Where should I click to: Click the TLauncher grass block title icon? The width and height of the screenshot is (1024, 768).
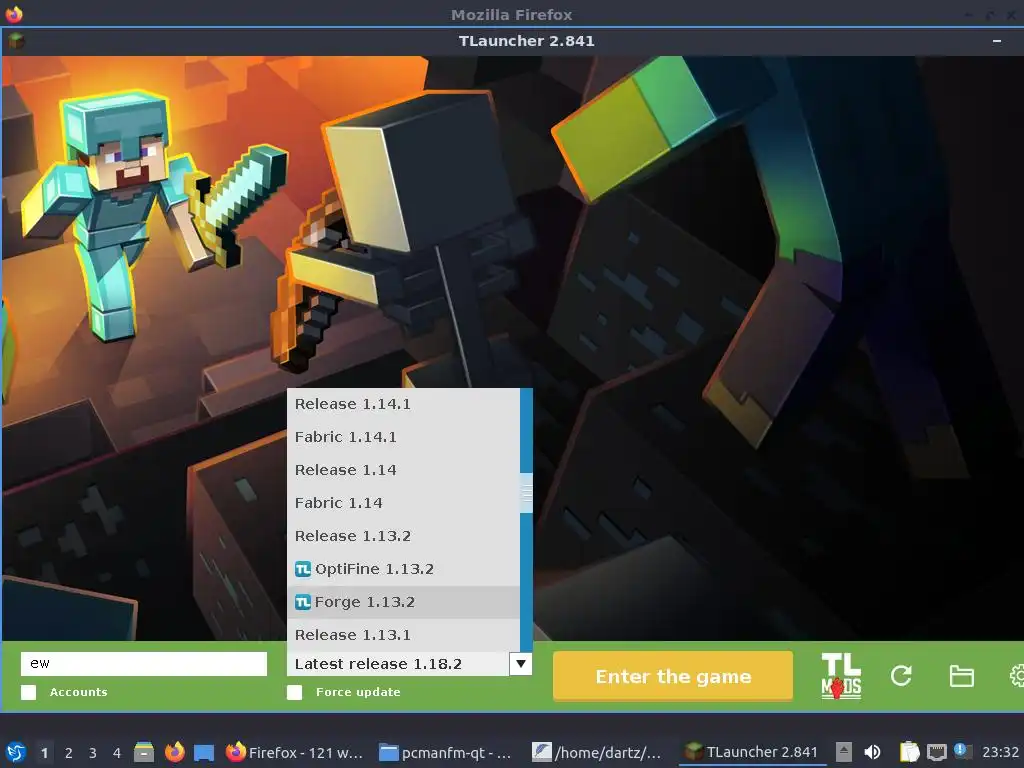coord(16,41)
